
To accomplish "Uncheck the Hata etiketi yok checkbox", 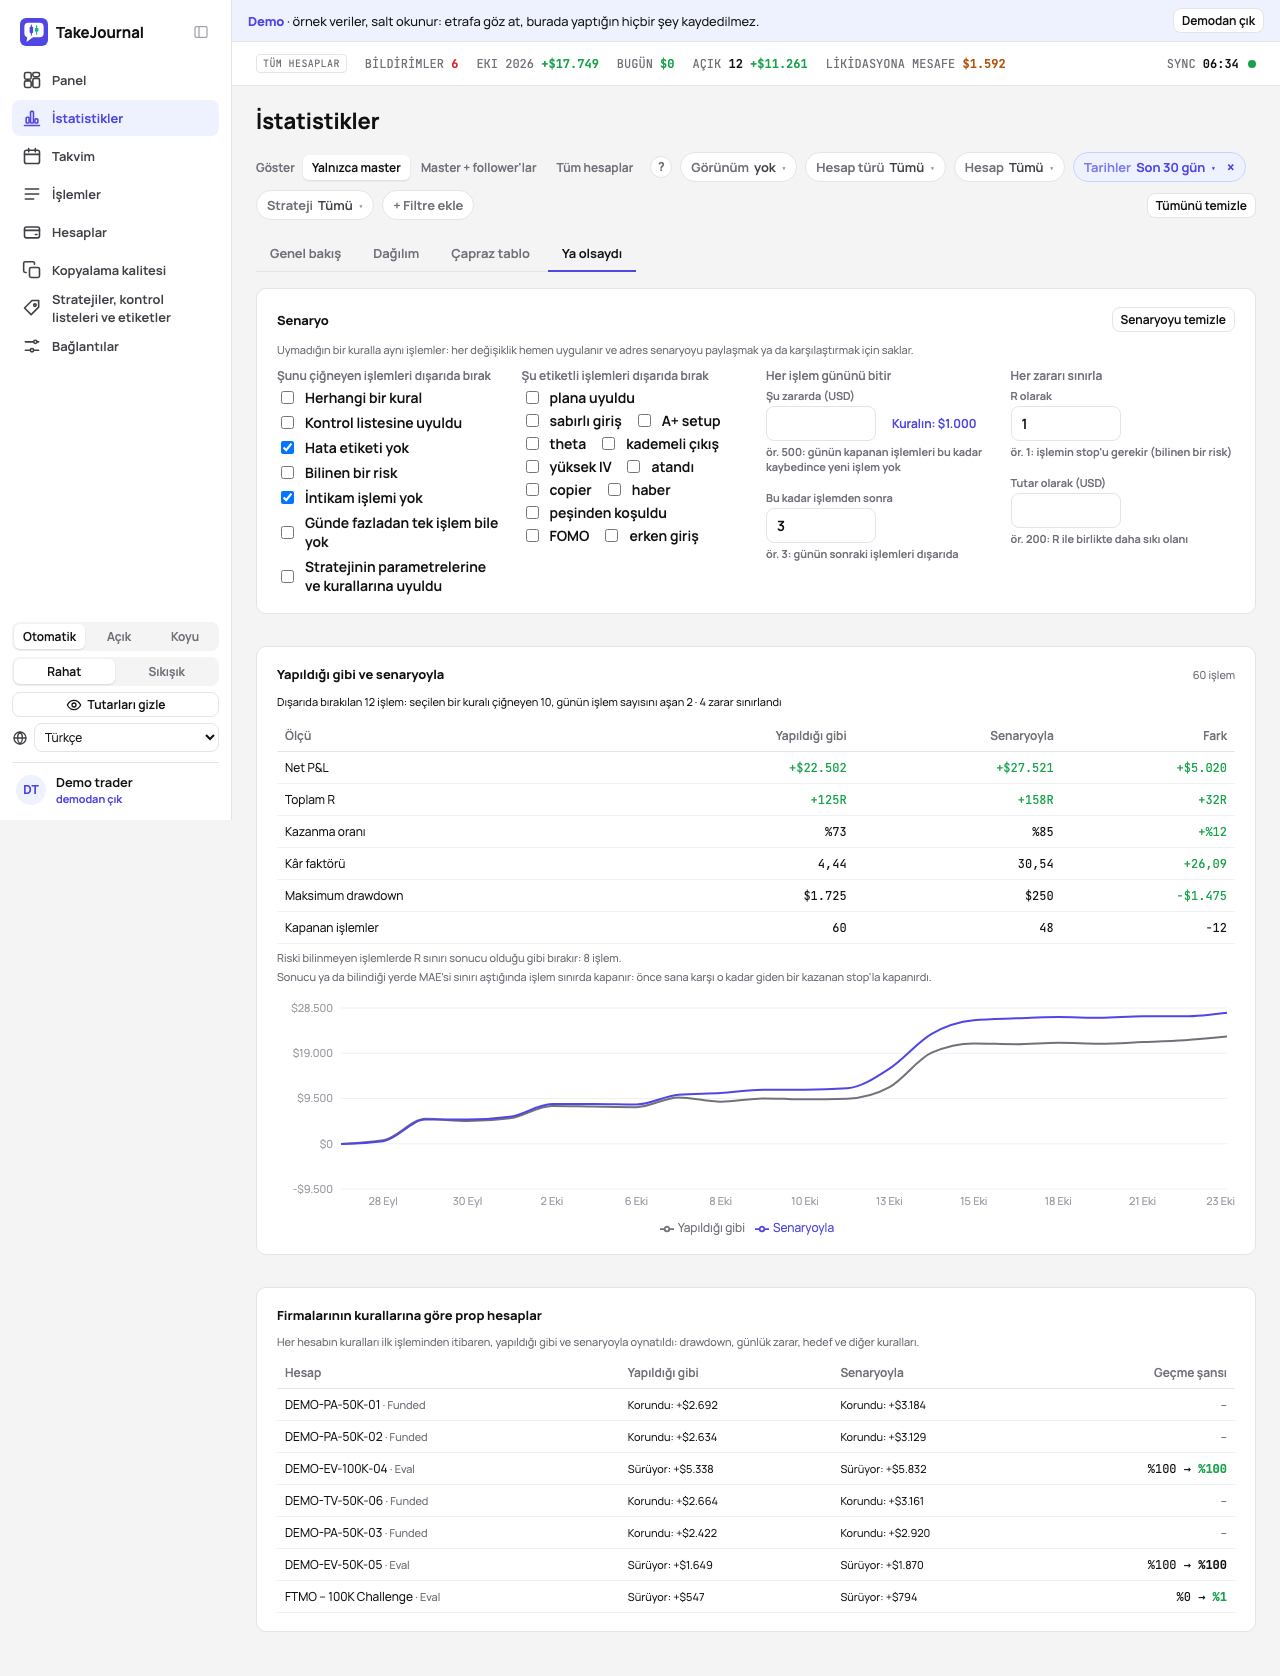I will click(287, 448).
